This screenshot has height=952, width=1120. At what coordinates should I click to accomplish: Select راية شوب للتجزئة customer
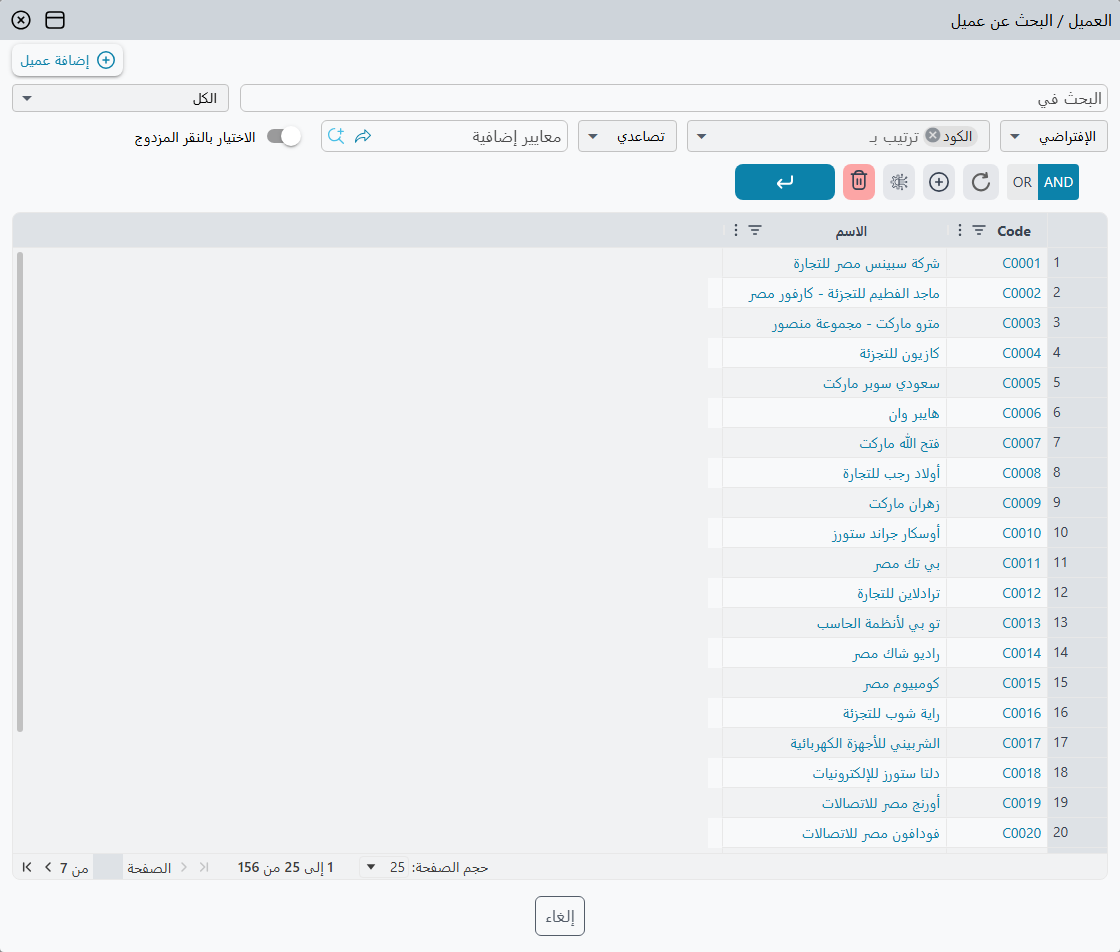point(891,713)
